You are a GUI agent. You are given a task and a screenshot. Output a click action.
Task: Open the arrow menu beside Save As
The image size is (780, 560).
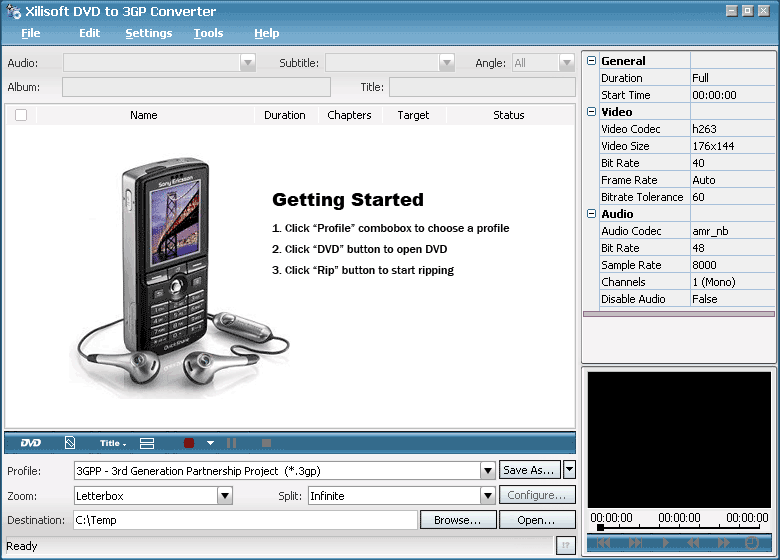coord(570,469)
